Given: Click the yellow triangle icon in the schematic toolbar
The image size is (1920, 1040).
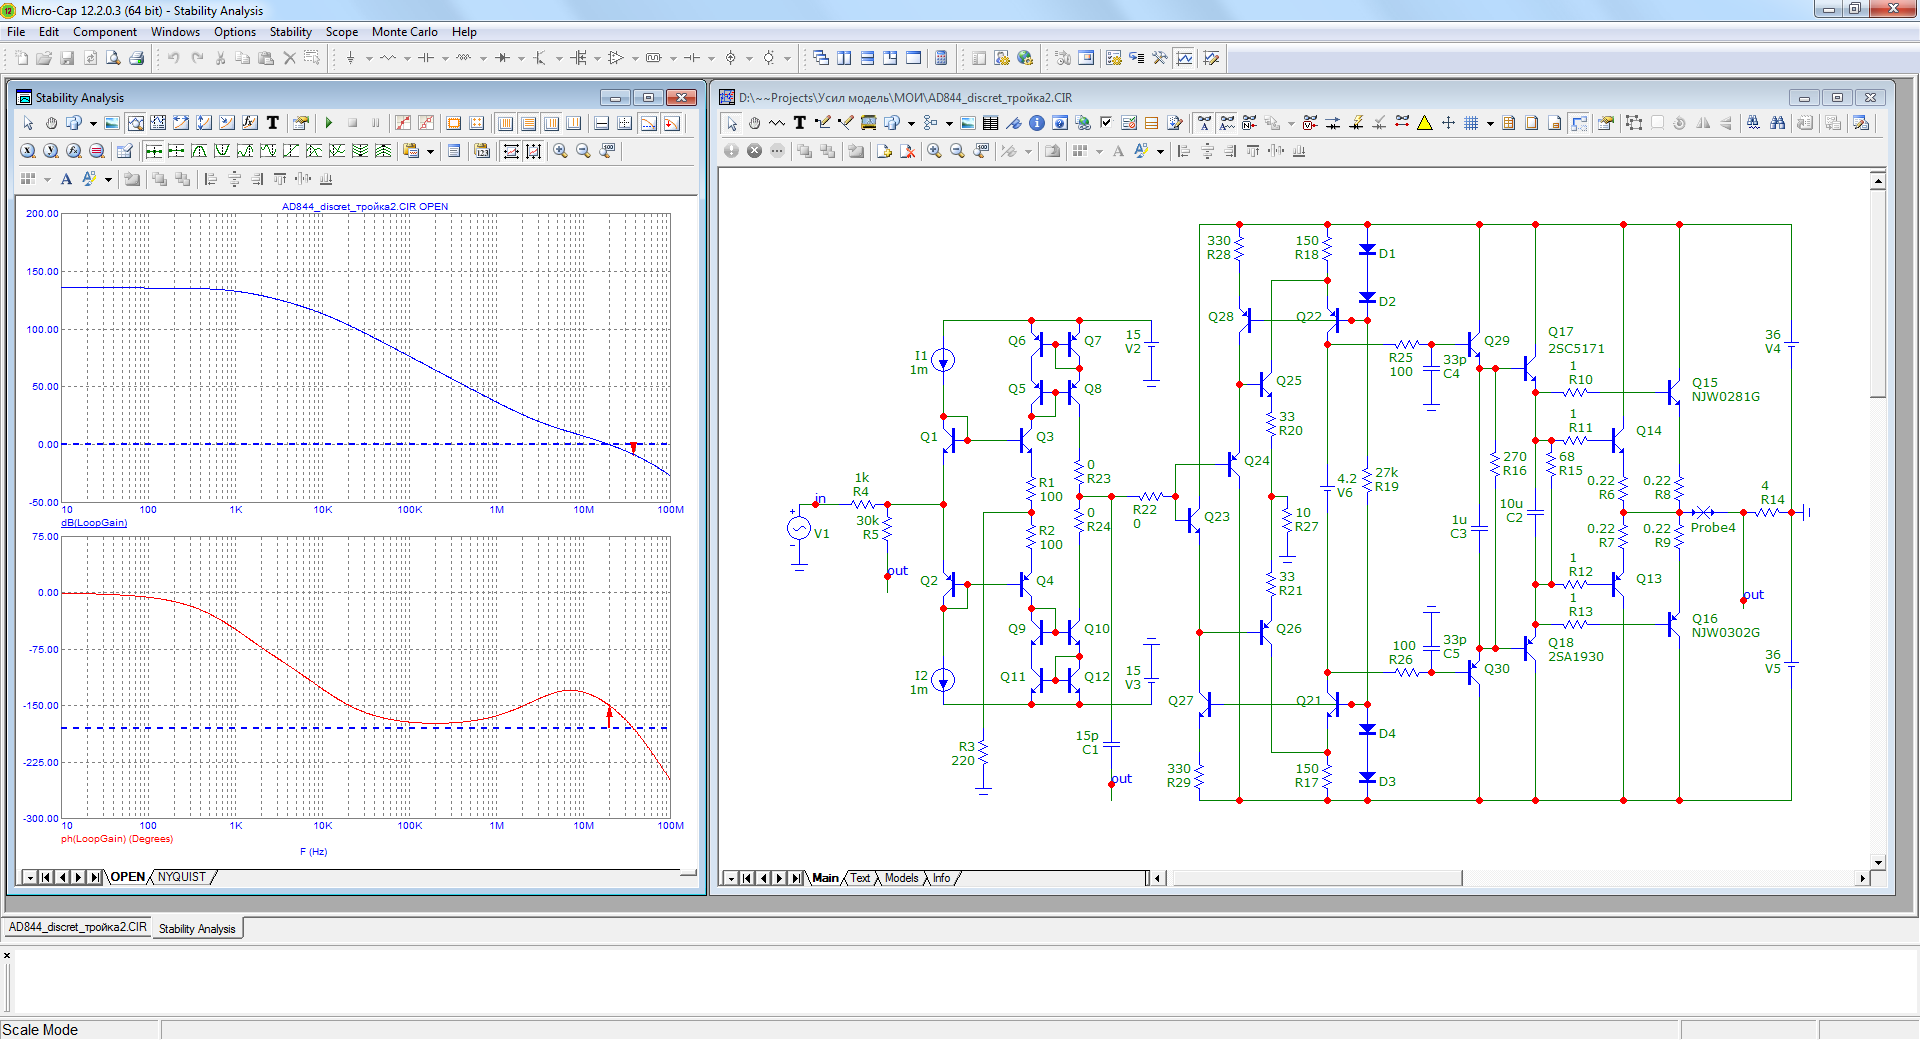Looking at the screenshot, I should click(1425, 123).
